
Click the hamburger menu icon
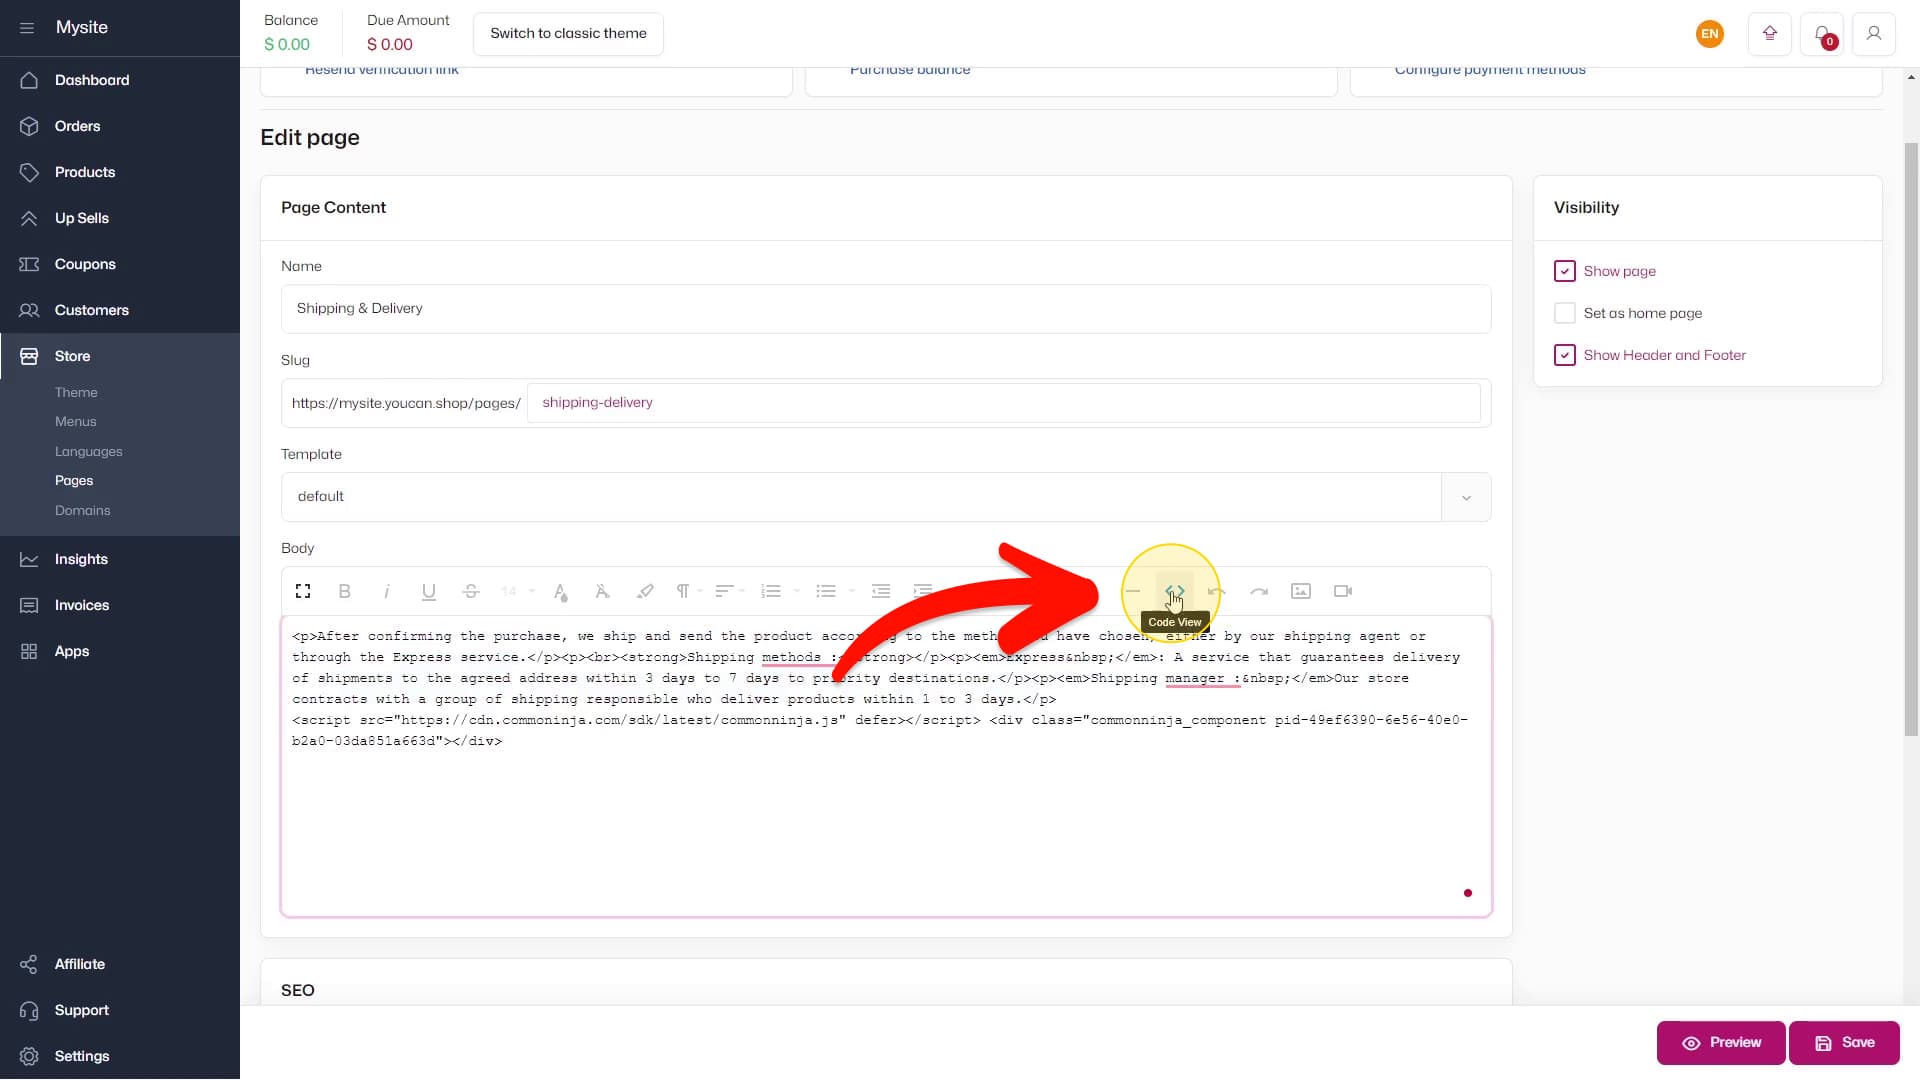tap(27, 28)
